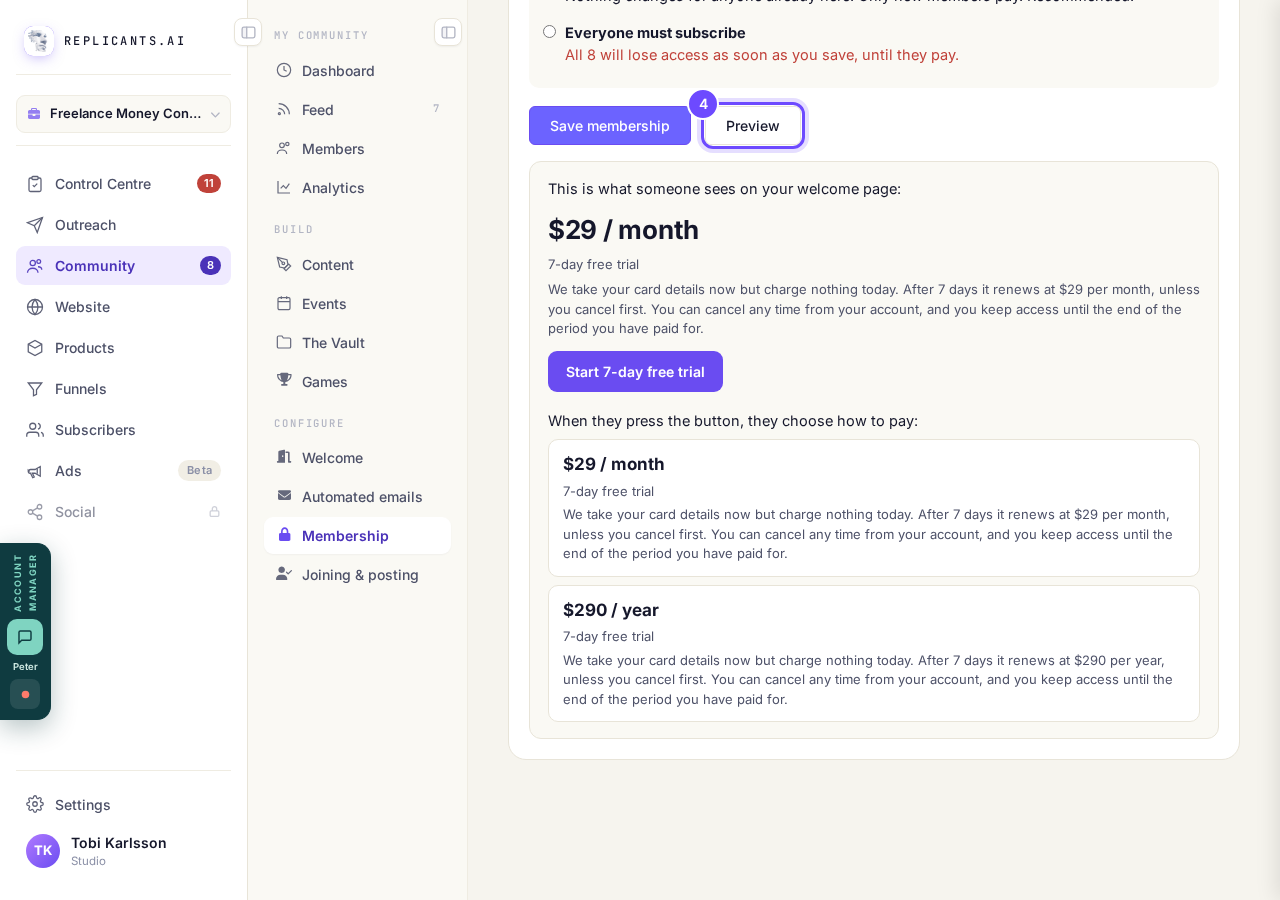Click the Events calendar icon
The height and width of the screenshot is (900, 1280).
(284, 303)
